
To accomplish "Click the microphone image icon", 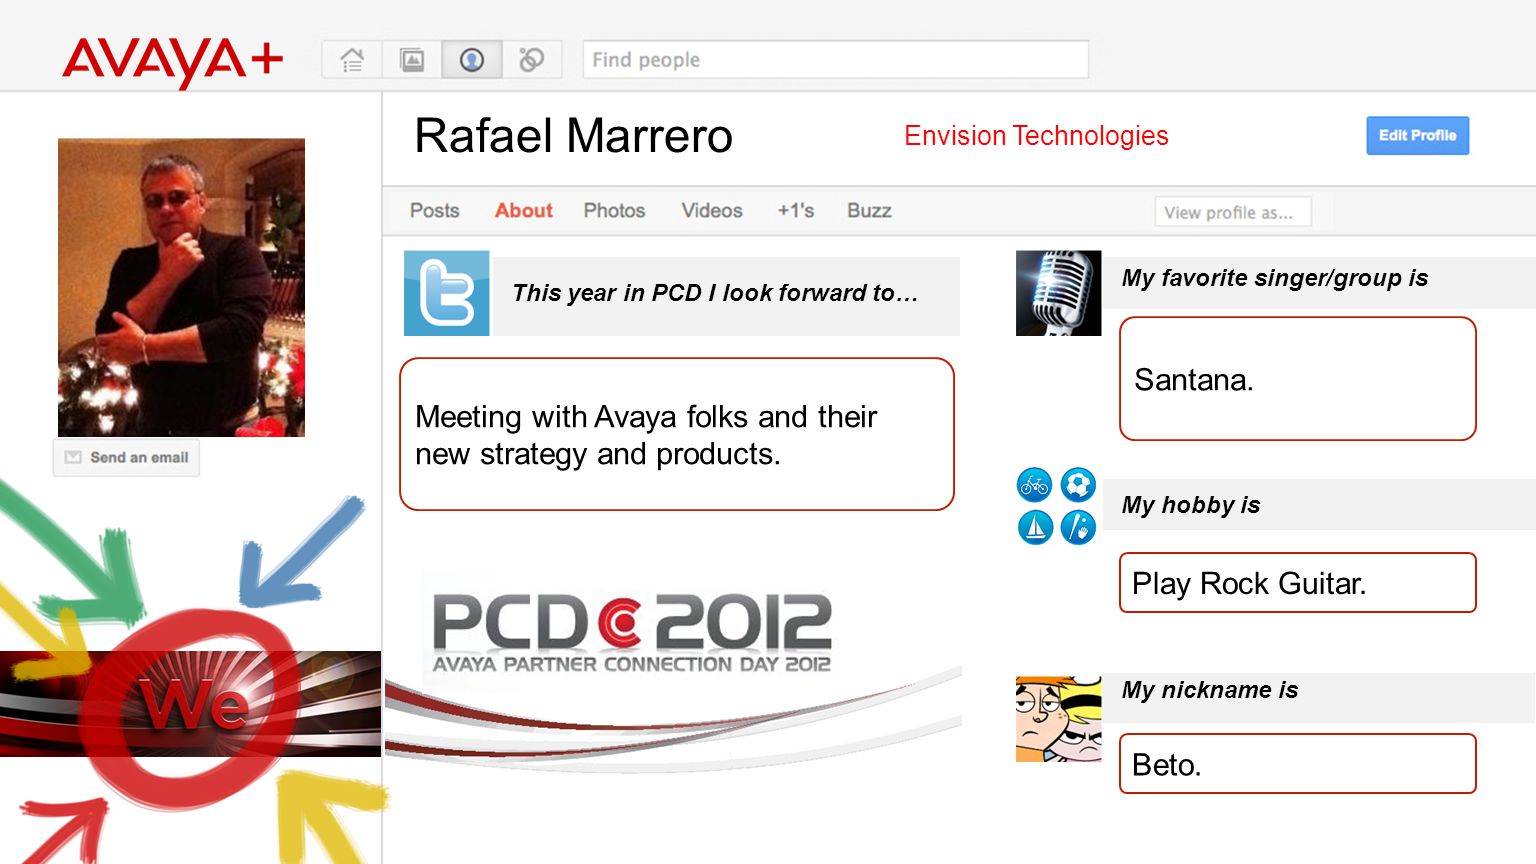I will (x=1058, y=293).
